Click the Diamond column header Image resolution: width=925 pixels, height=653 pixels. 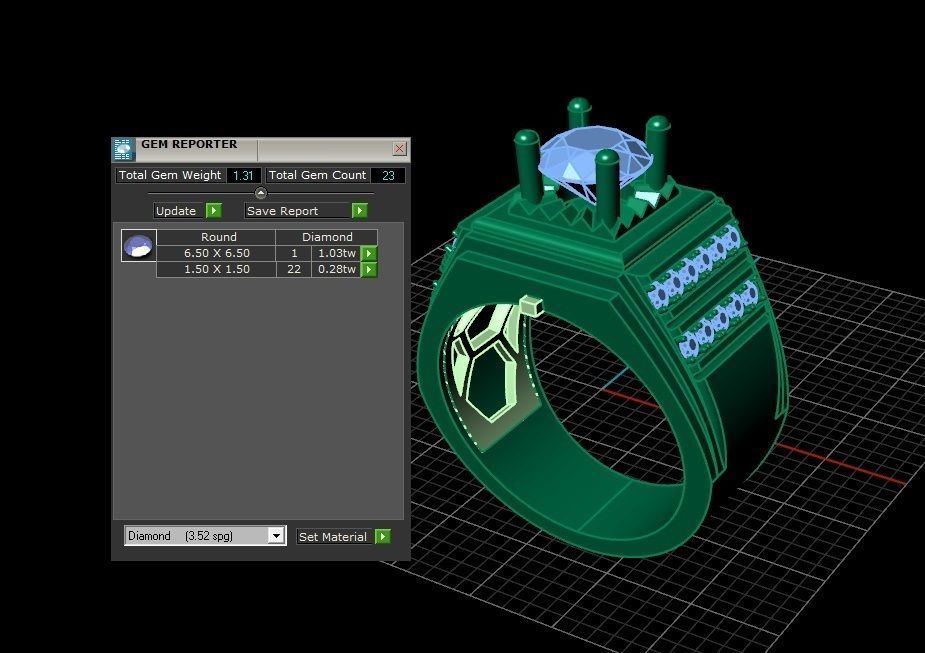click(327, 237)
